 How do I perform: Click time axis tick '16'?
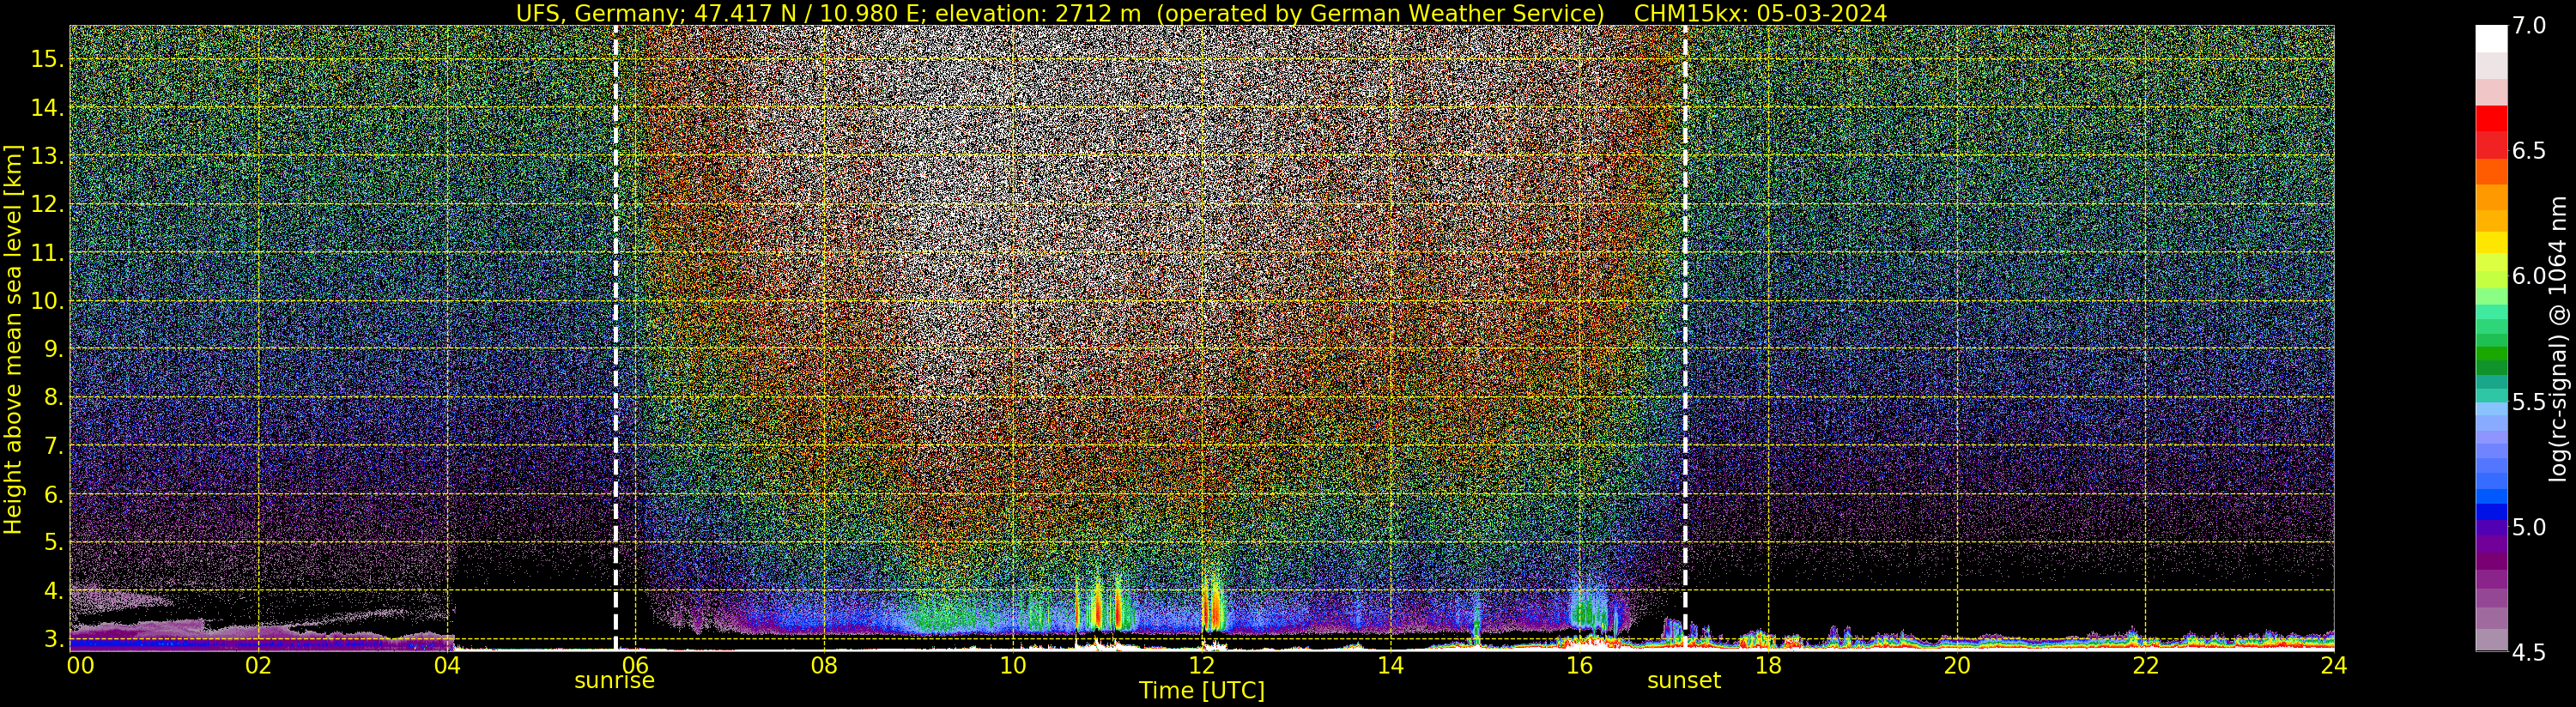[1579, 665]
